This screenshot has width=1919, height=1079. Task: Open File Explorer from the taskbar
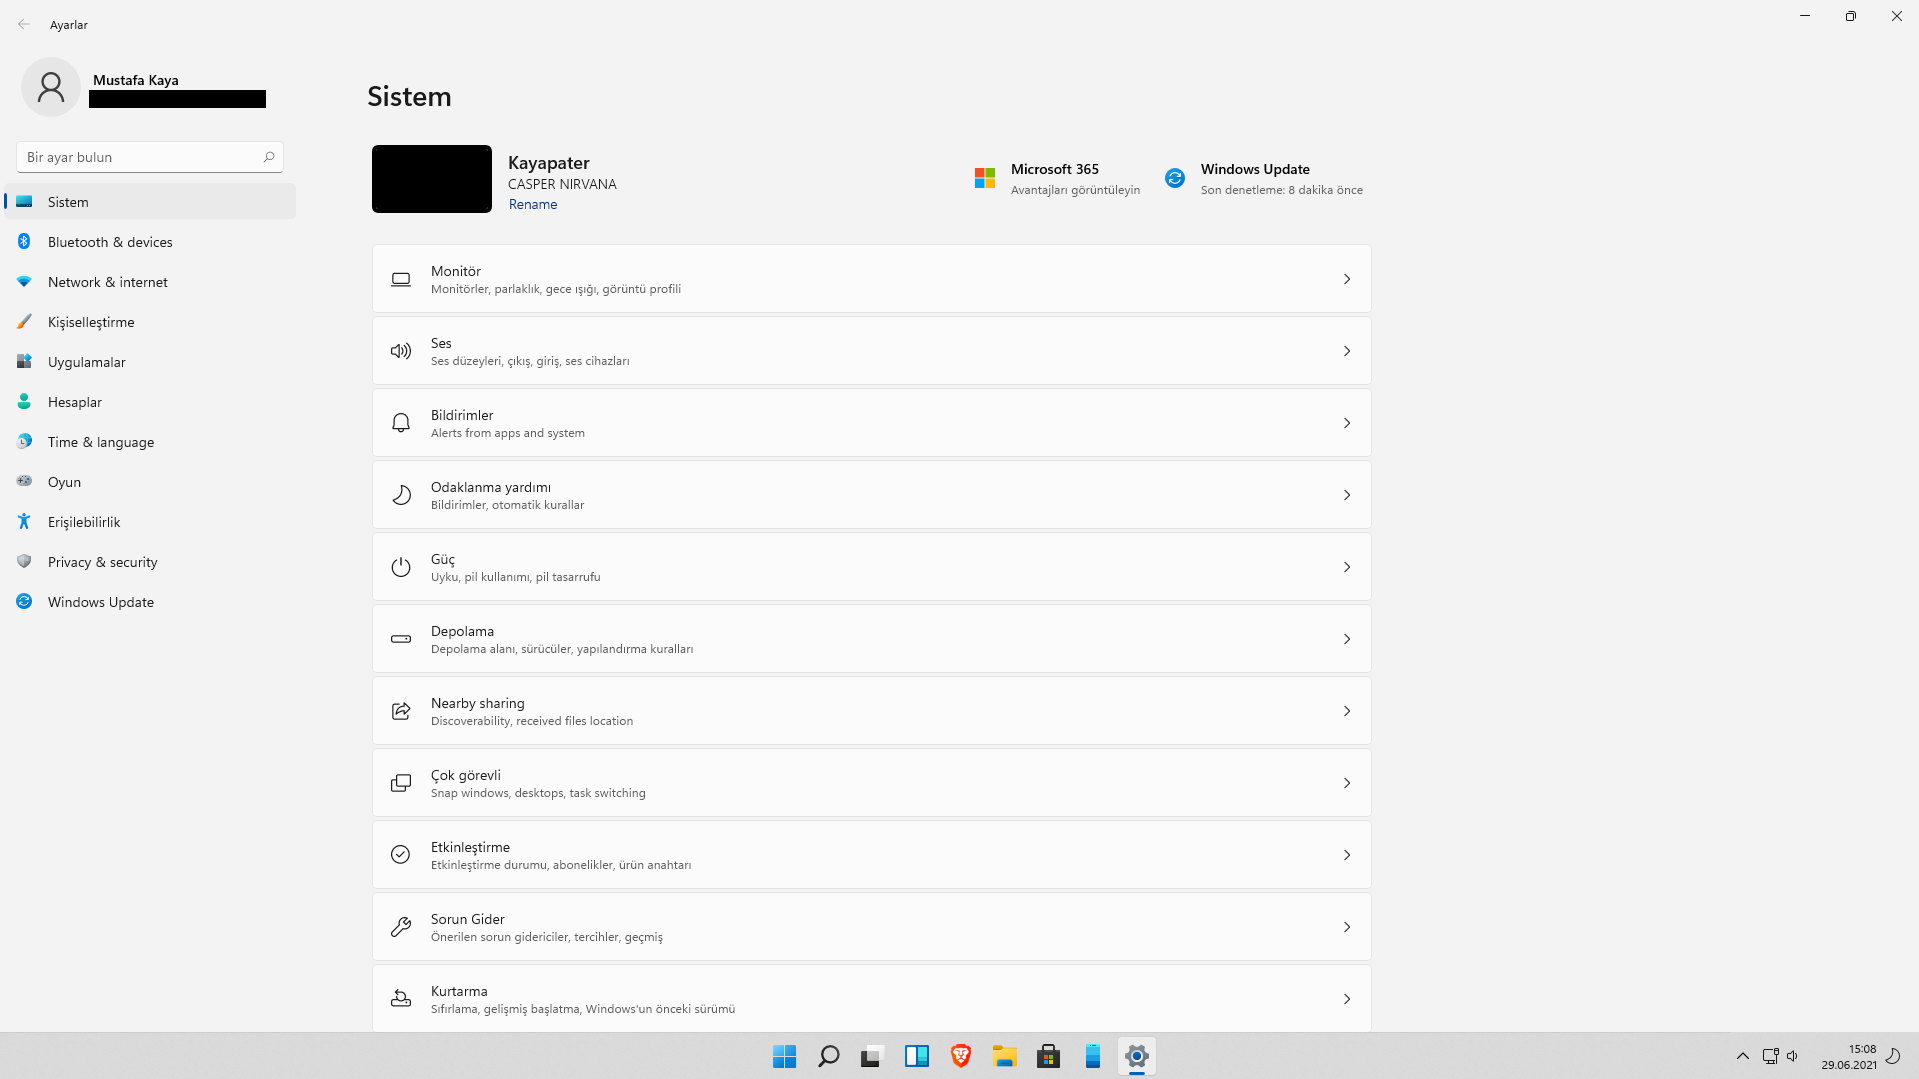click(1005, 1056)
